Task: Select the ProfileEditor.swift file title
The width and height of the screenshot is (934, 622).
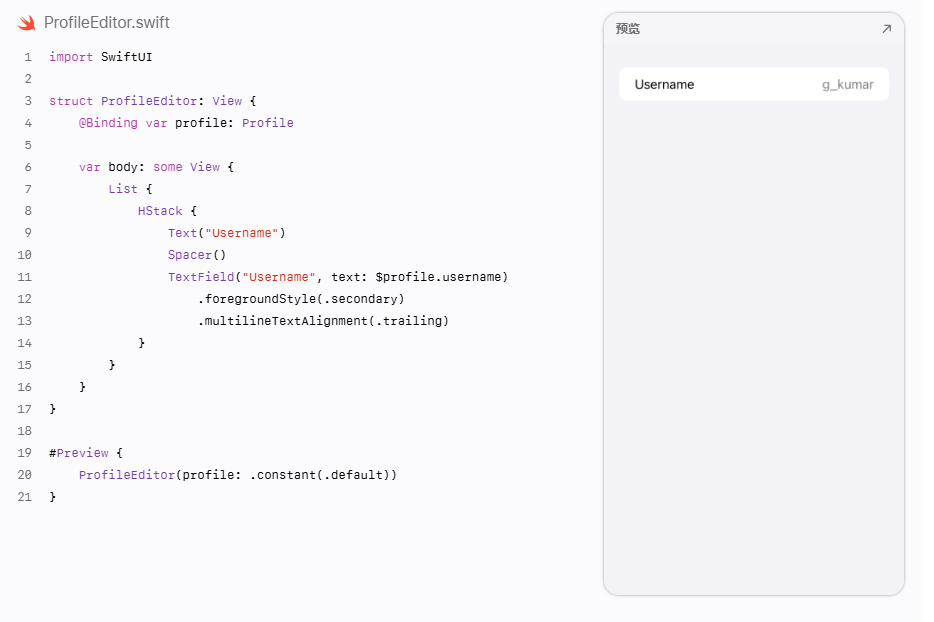Action: (x=107, y=23)
